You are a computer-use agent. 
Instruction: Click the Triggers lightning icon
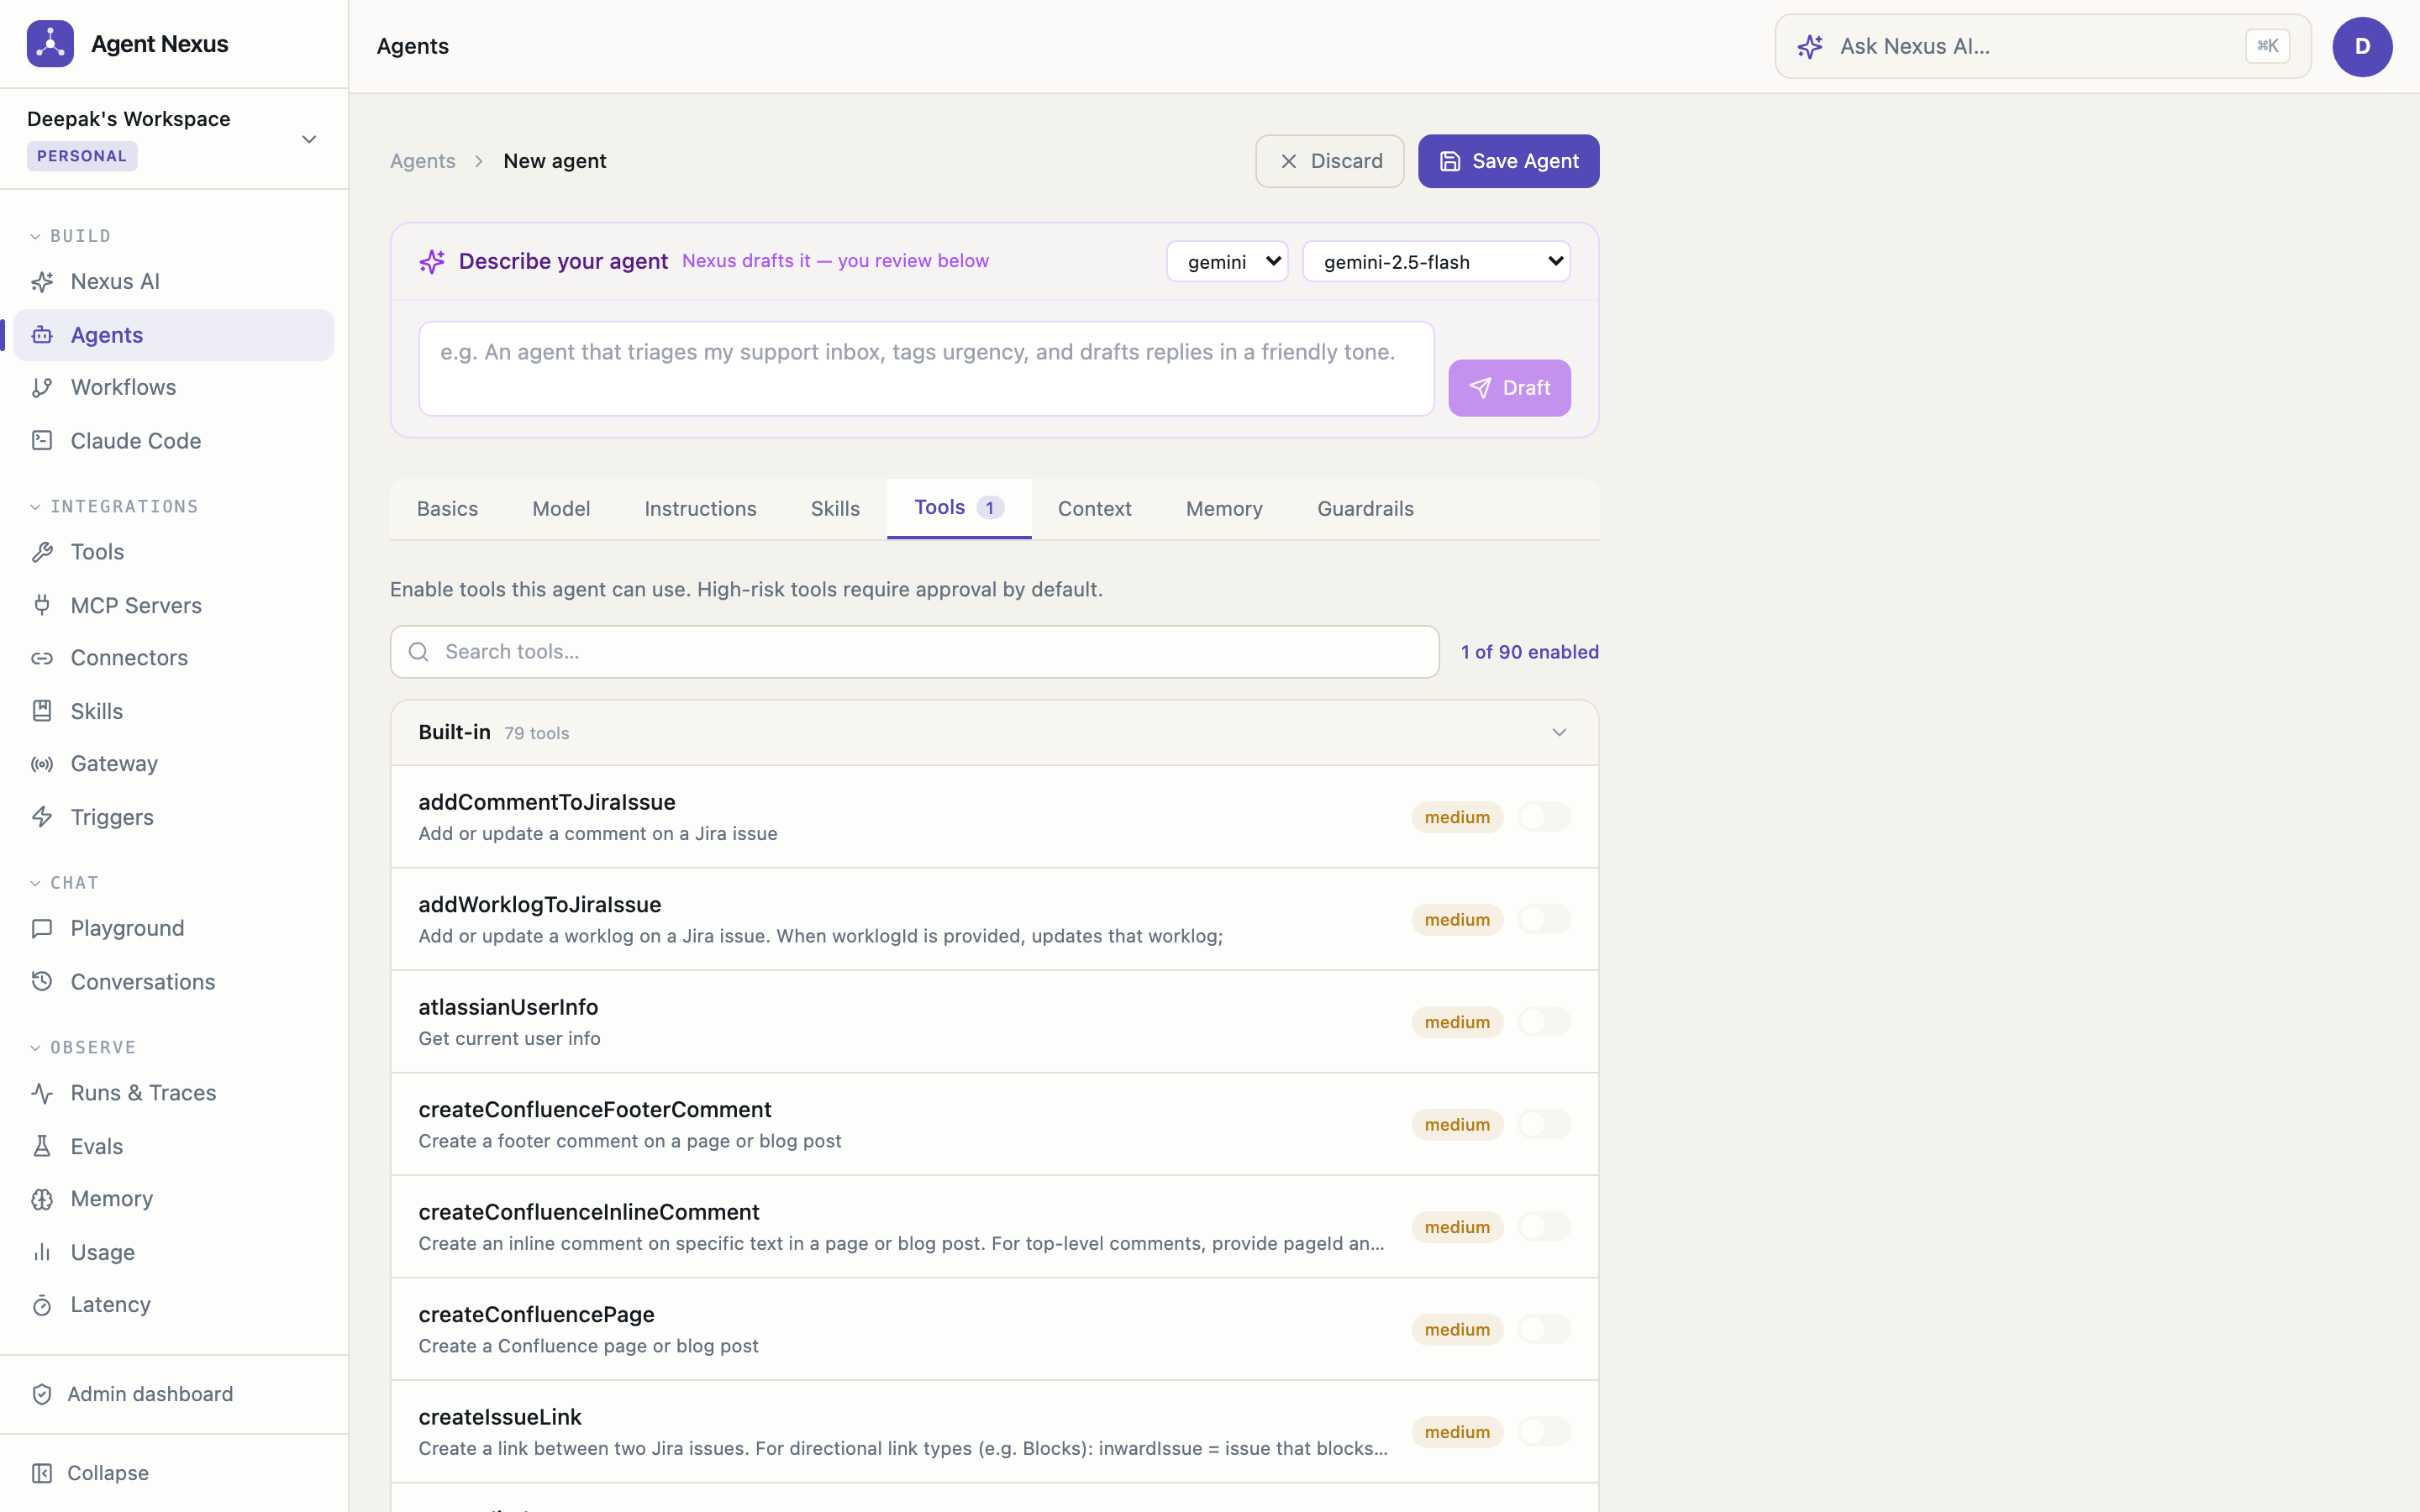pos(42,817)
